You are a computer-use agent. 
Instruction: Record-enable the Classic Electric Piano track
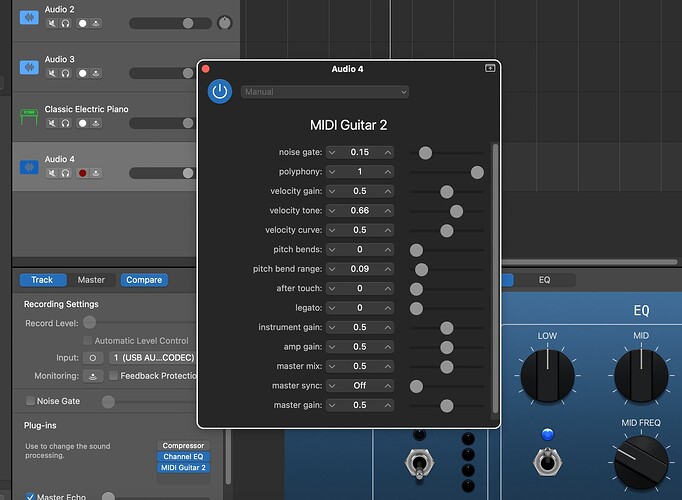coord(82,123)
